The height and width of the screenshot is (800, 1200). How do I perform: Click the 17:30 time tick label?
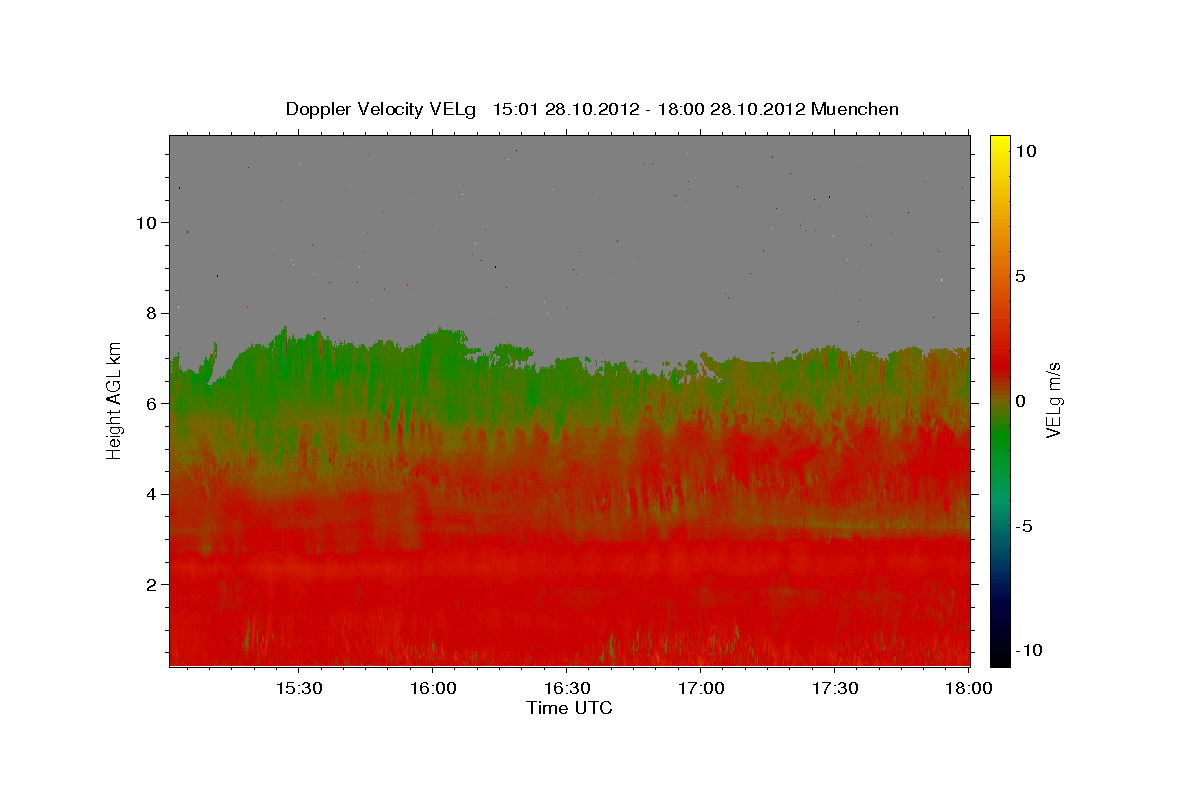[x=834, y=689]
